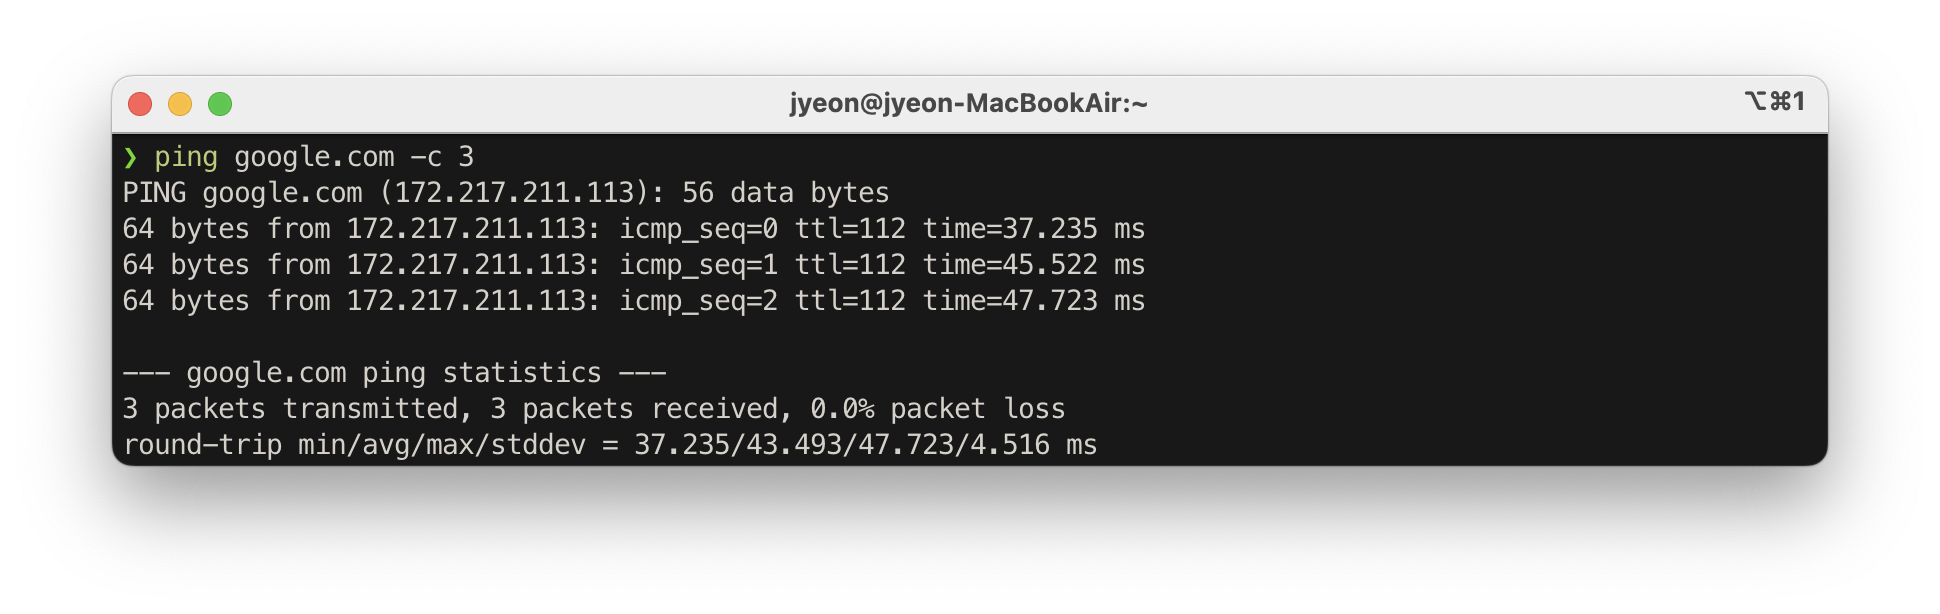1940x614 pixels.
Task: Click the red close window button
Action: point(140,104)
